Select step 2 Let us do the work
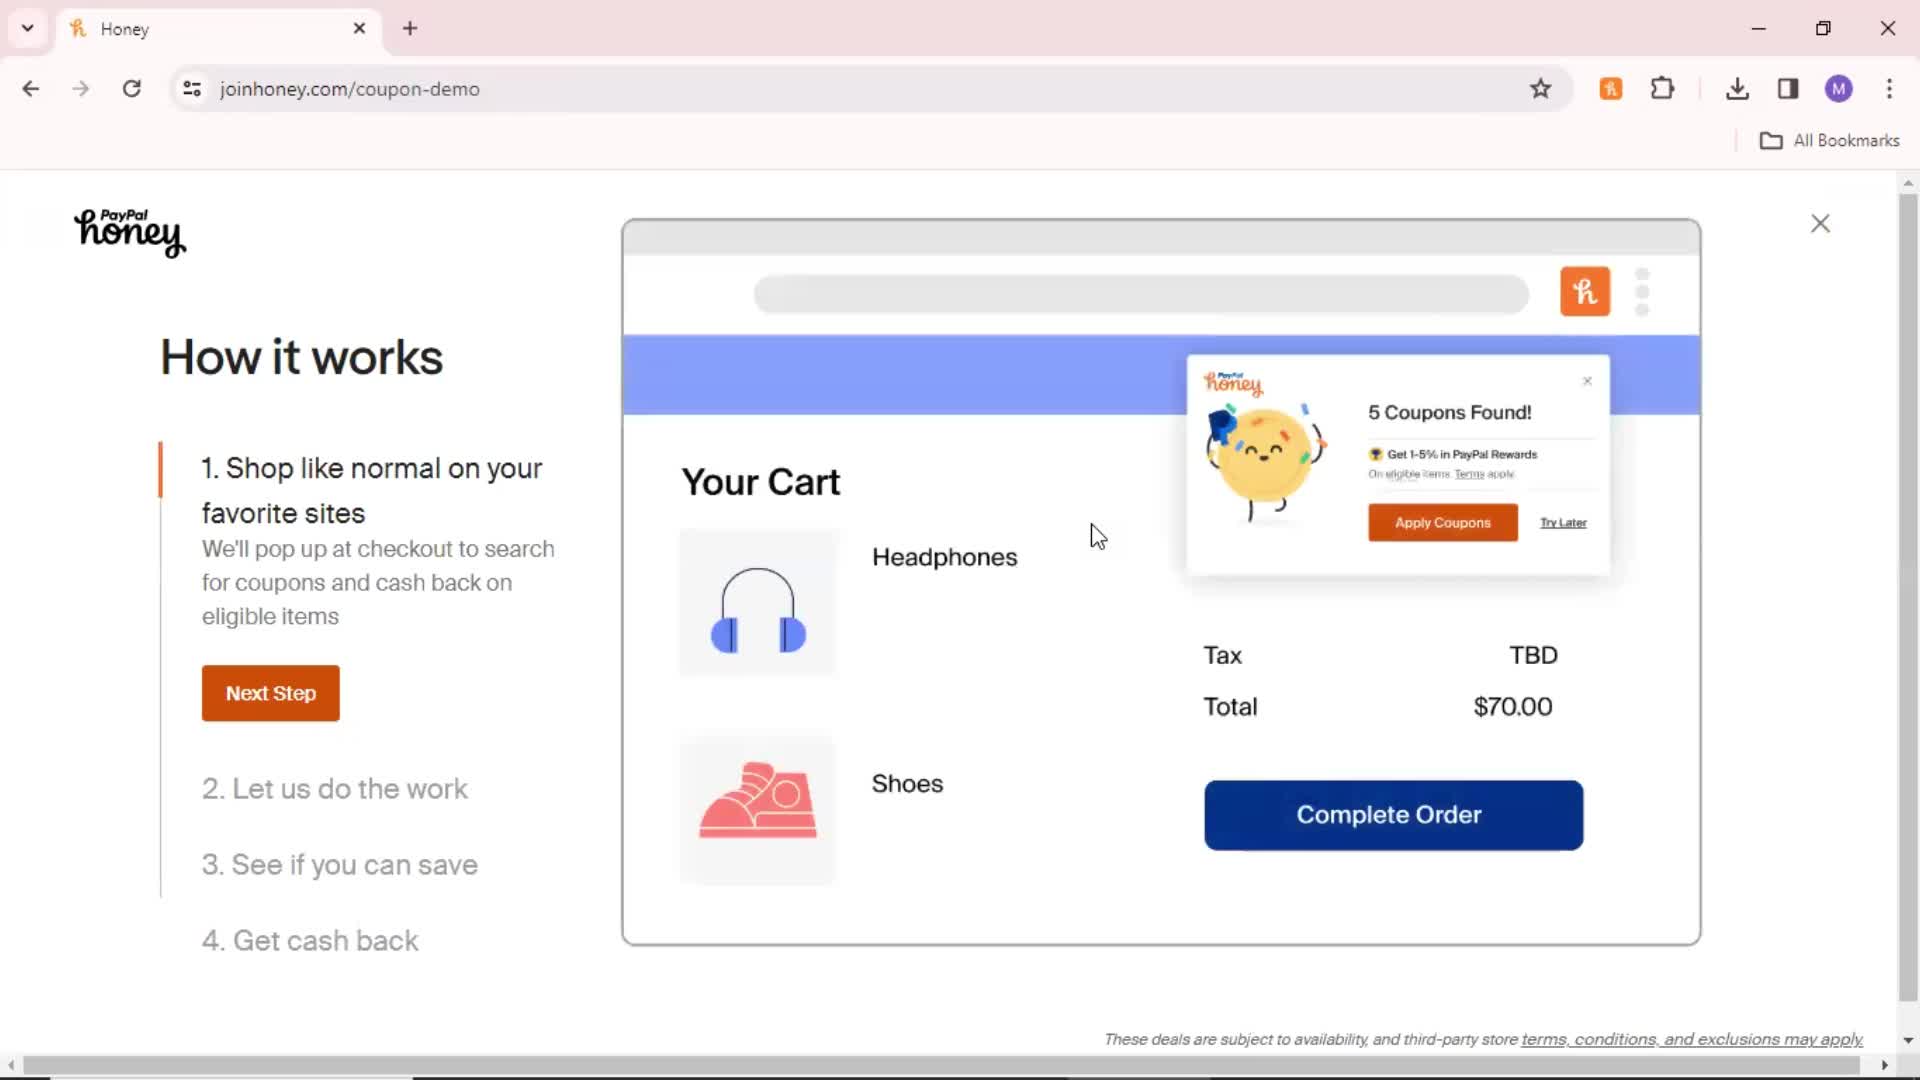1920x1080 pixels. point(335,789)
